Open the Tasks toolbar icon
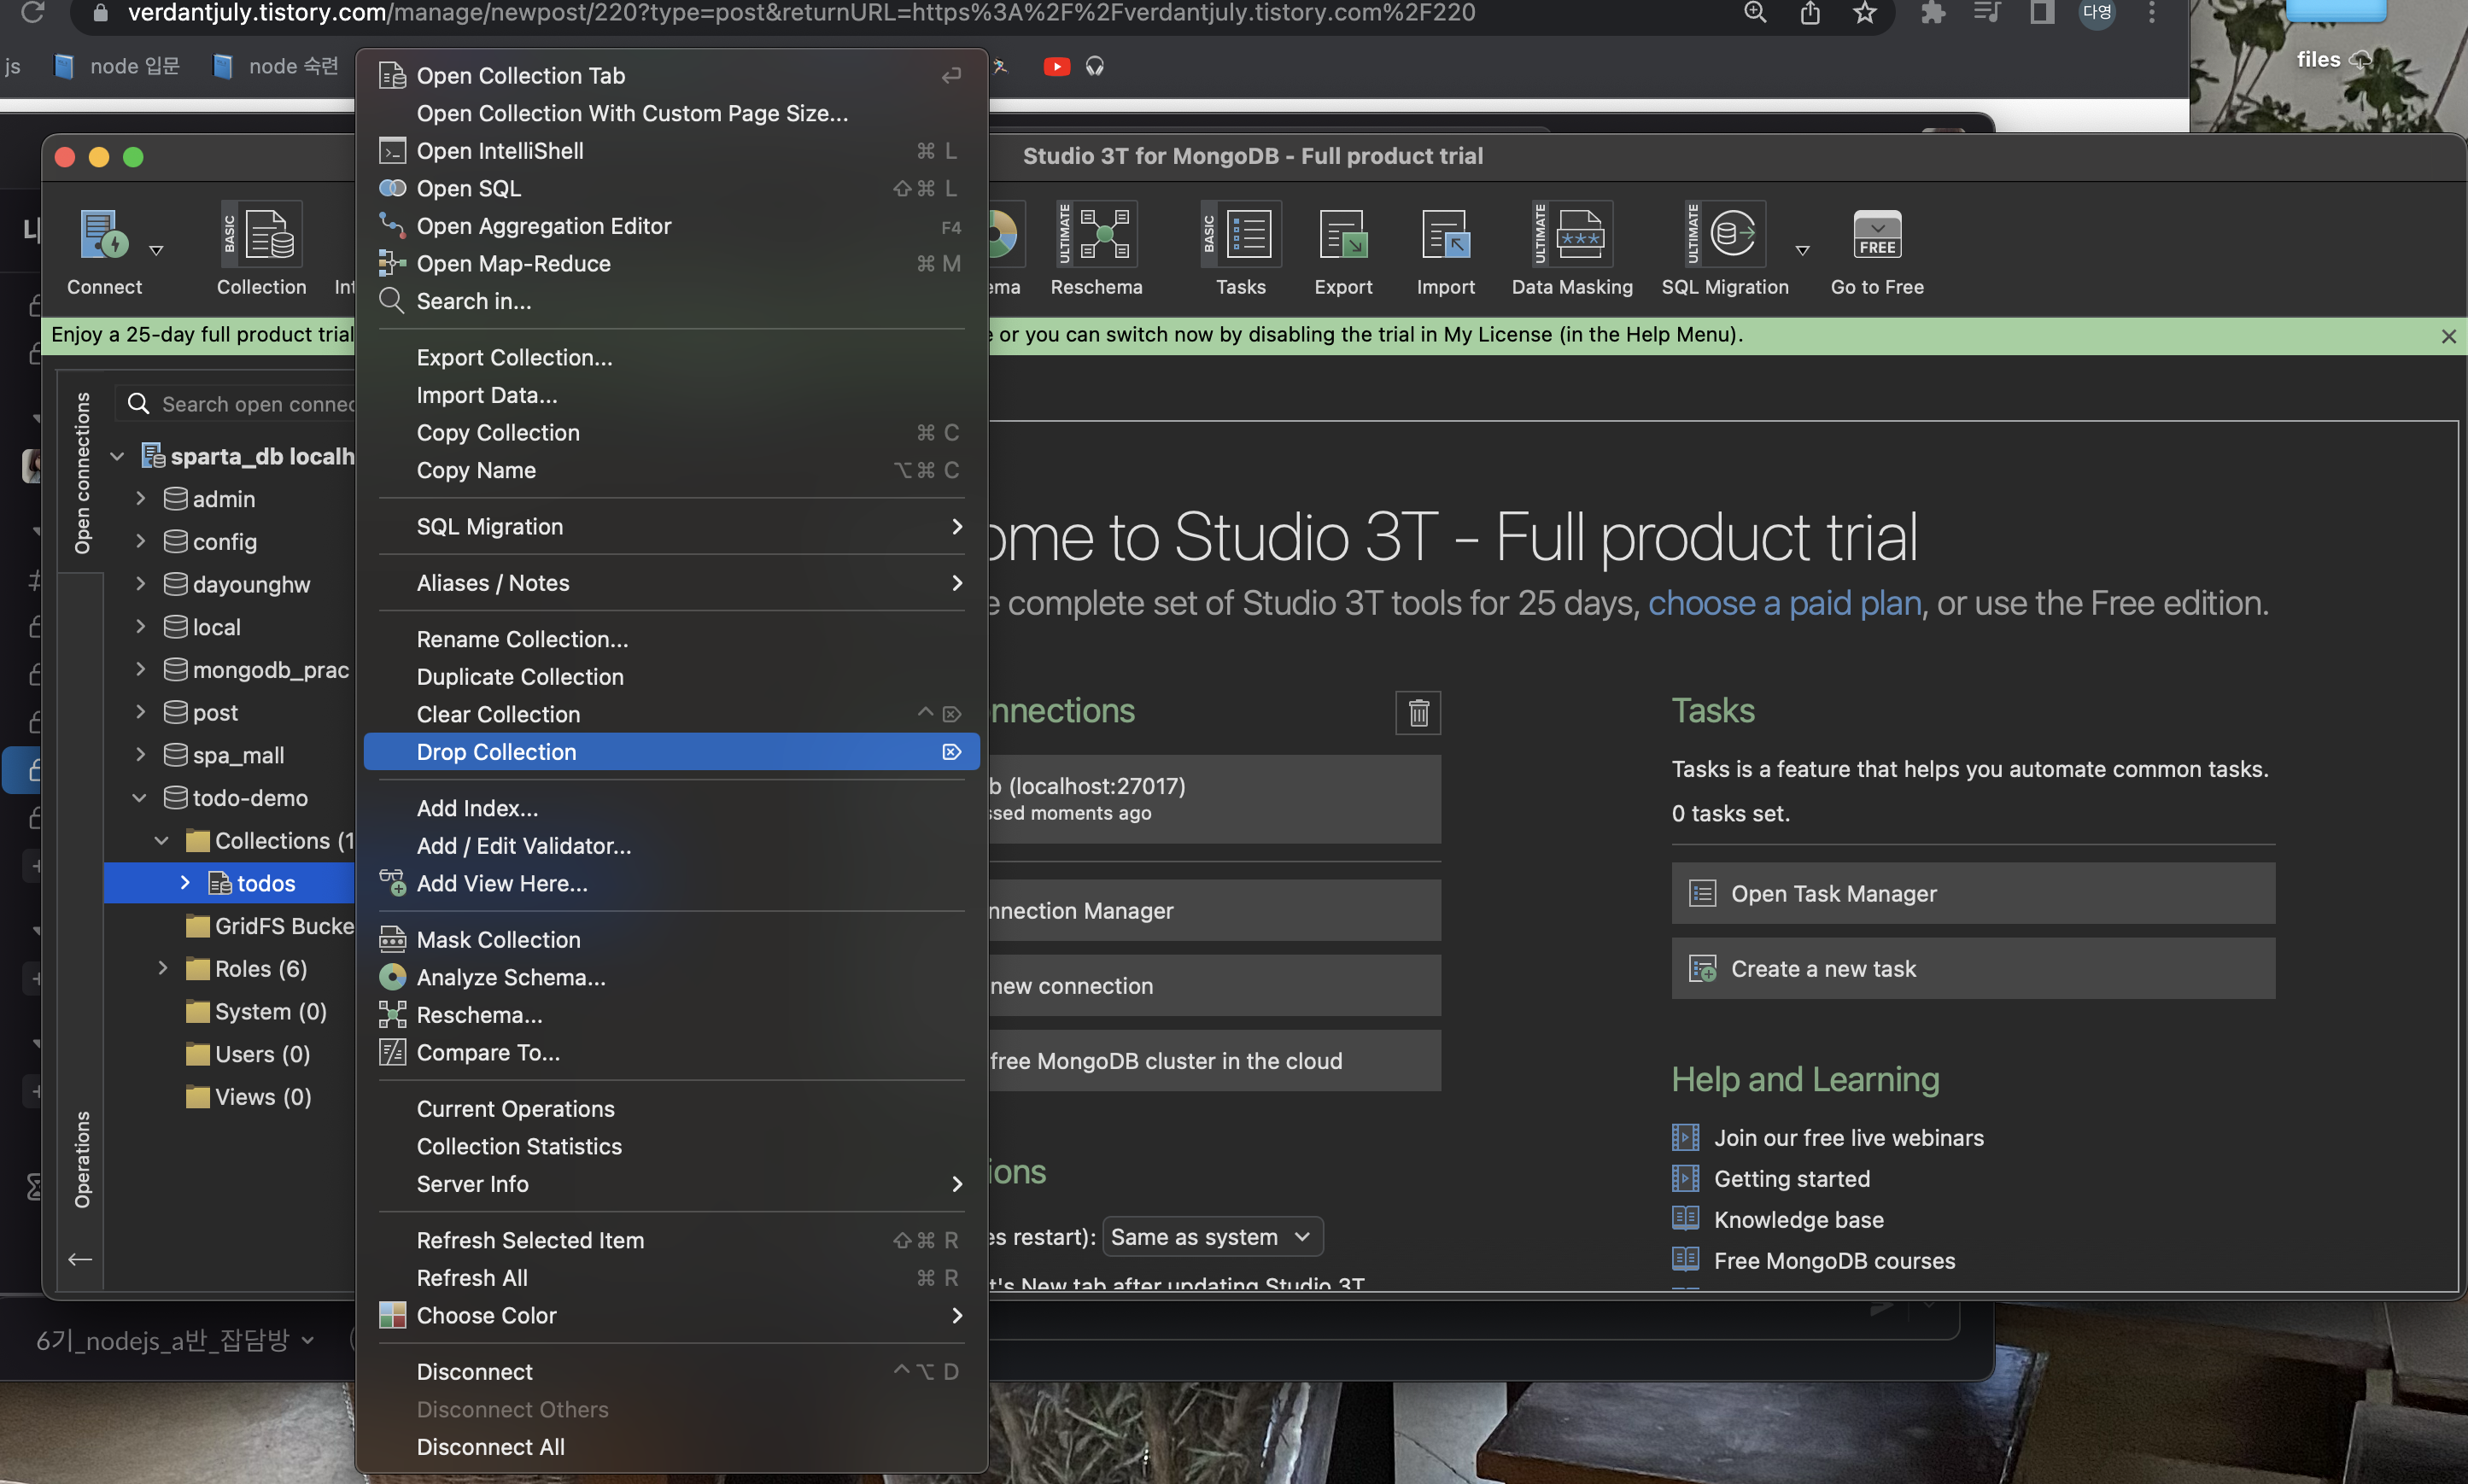The height and width of the screenshot is (1484, 2468). (1240, 235)
